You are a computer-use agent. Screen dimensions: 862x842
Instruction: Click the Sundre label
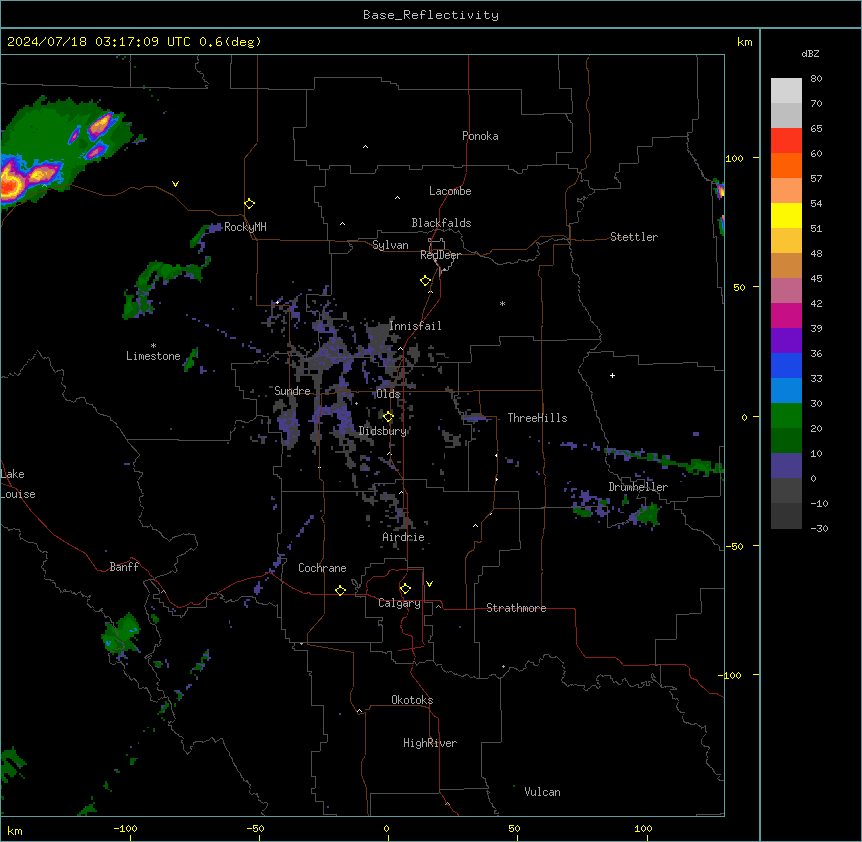292,391
